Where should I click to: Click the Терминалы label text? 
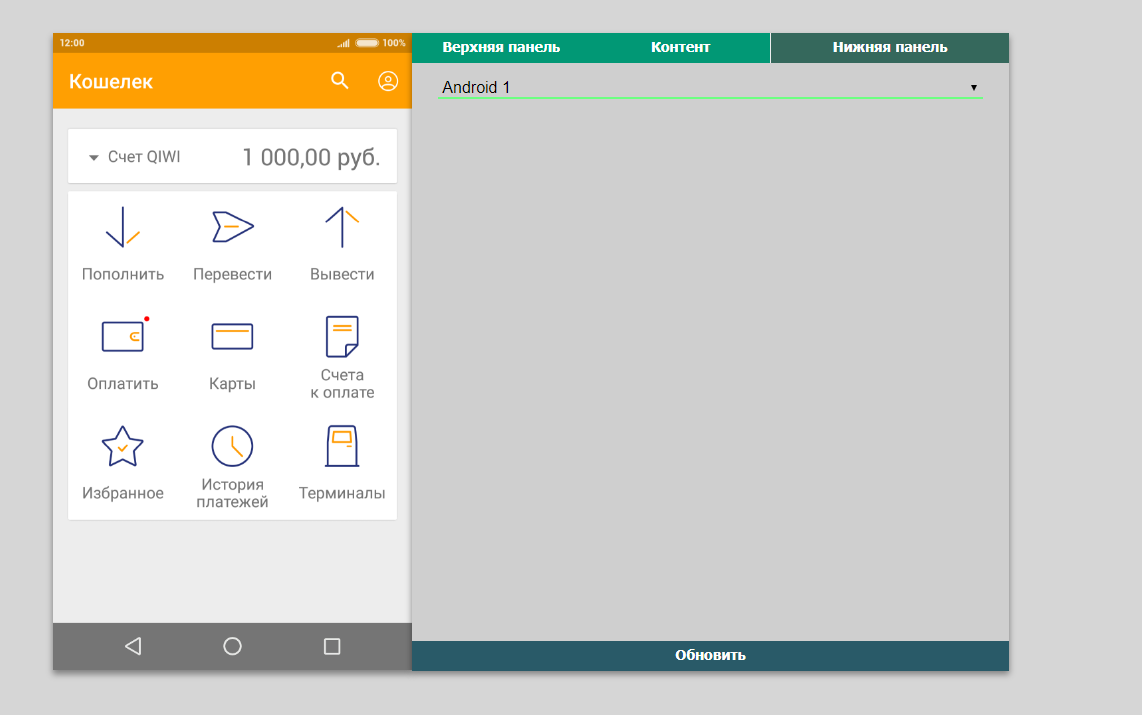click(x=342, y=494)
